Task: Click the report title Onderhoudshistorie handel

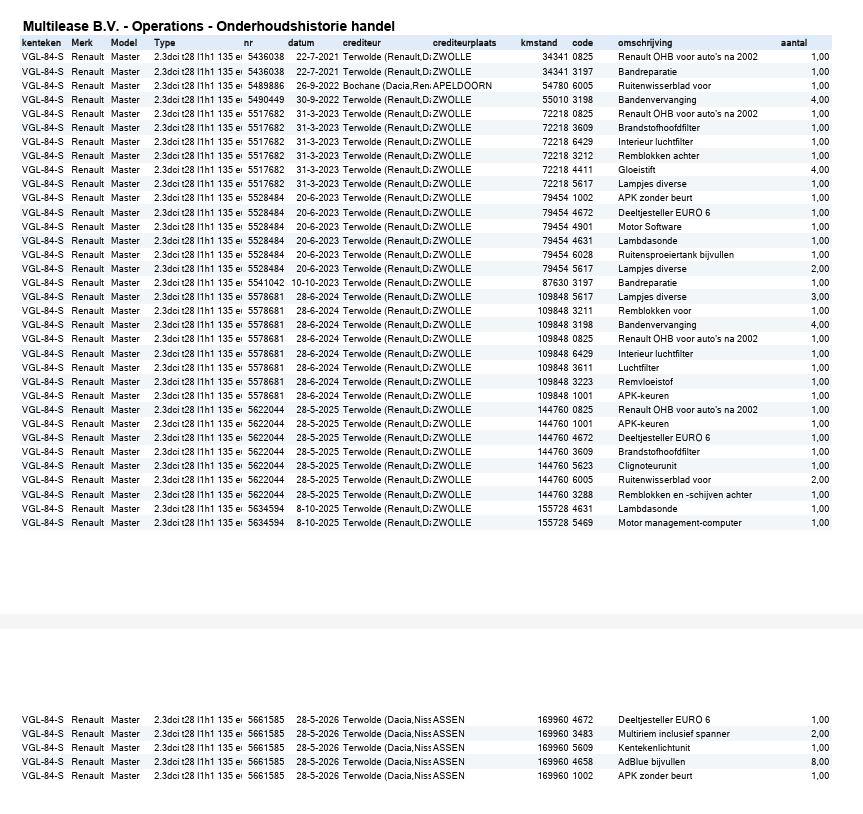Action: pos(305,26)
